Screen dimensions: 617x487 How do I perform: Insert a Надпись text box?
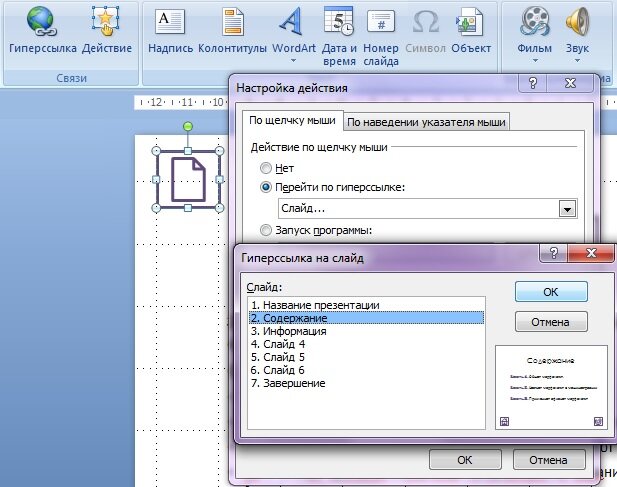tap(170, 31)
